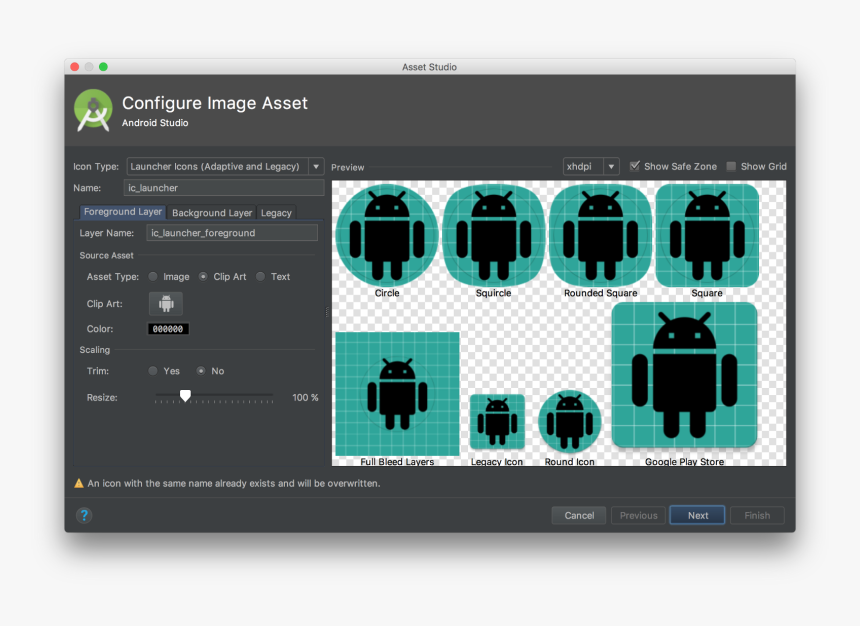Choose Clip Art asset type radio button
This screenshot has width=860, height=626.
click(x=203, y=277)
